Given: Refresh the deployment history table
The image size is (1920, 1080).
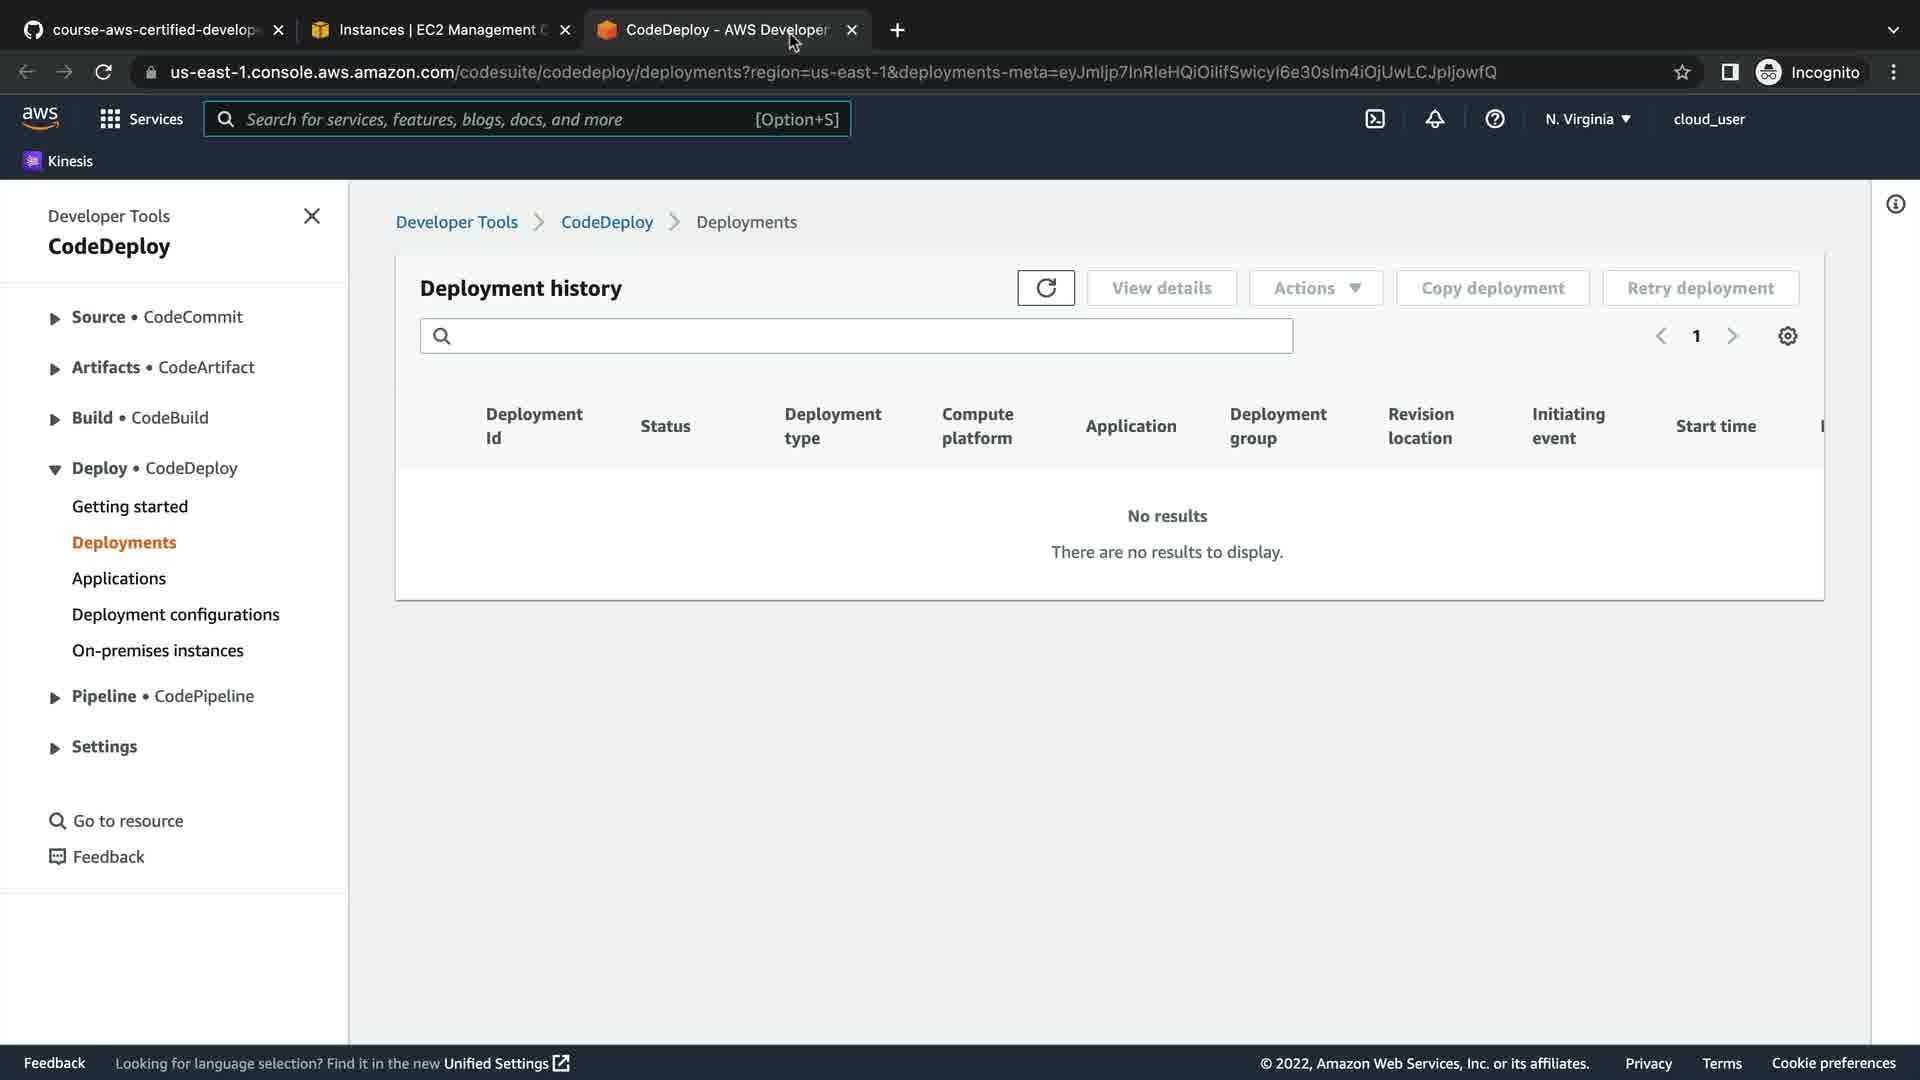Looking at the screenshot, I should click(1046, 288).
